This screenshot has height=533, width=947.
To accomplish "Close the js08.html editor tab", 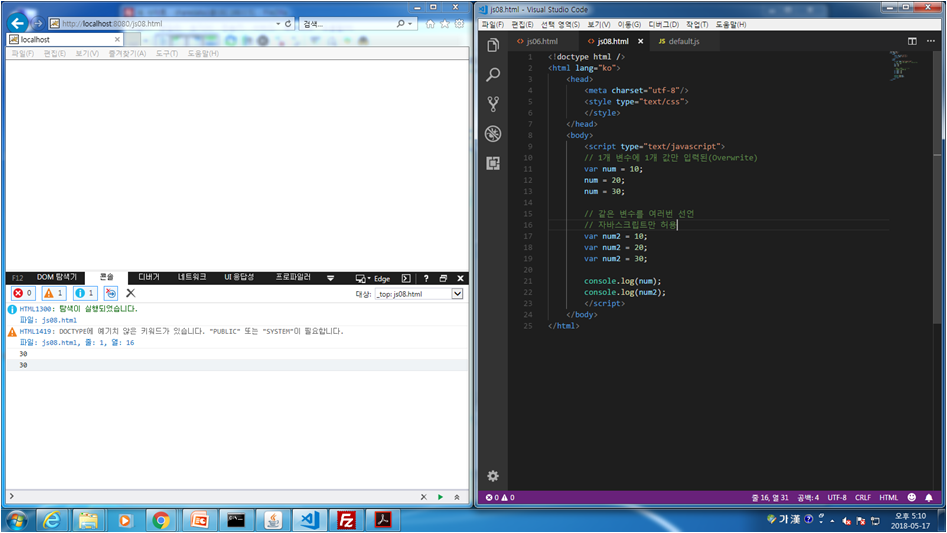I will tap(640, 41).
